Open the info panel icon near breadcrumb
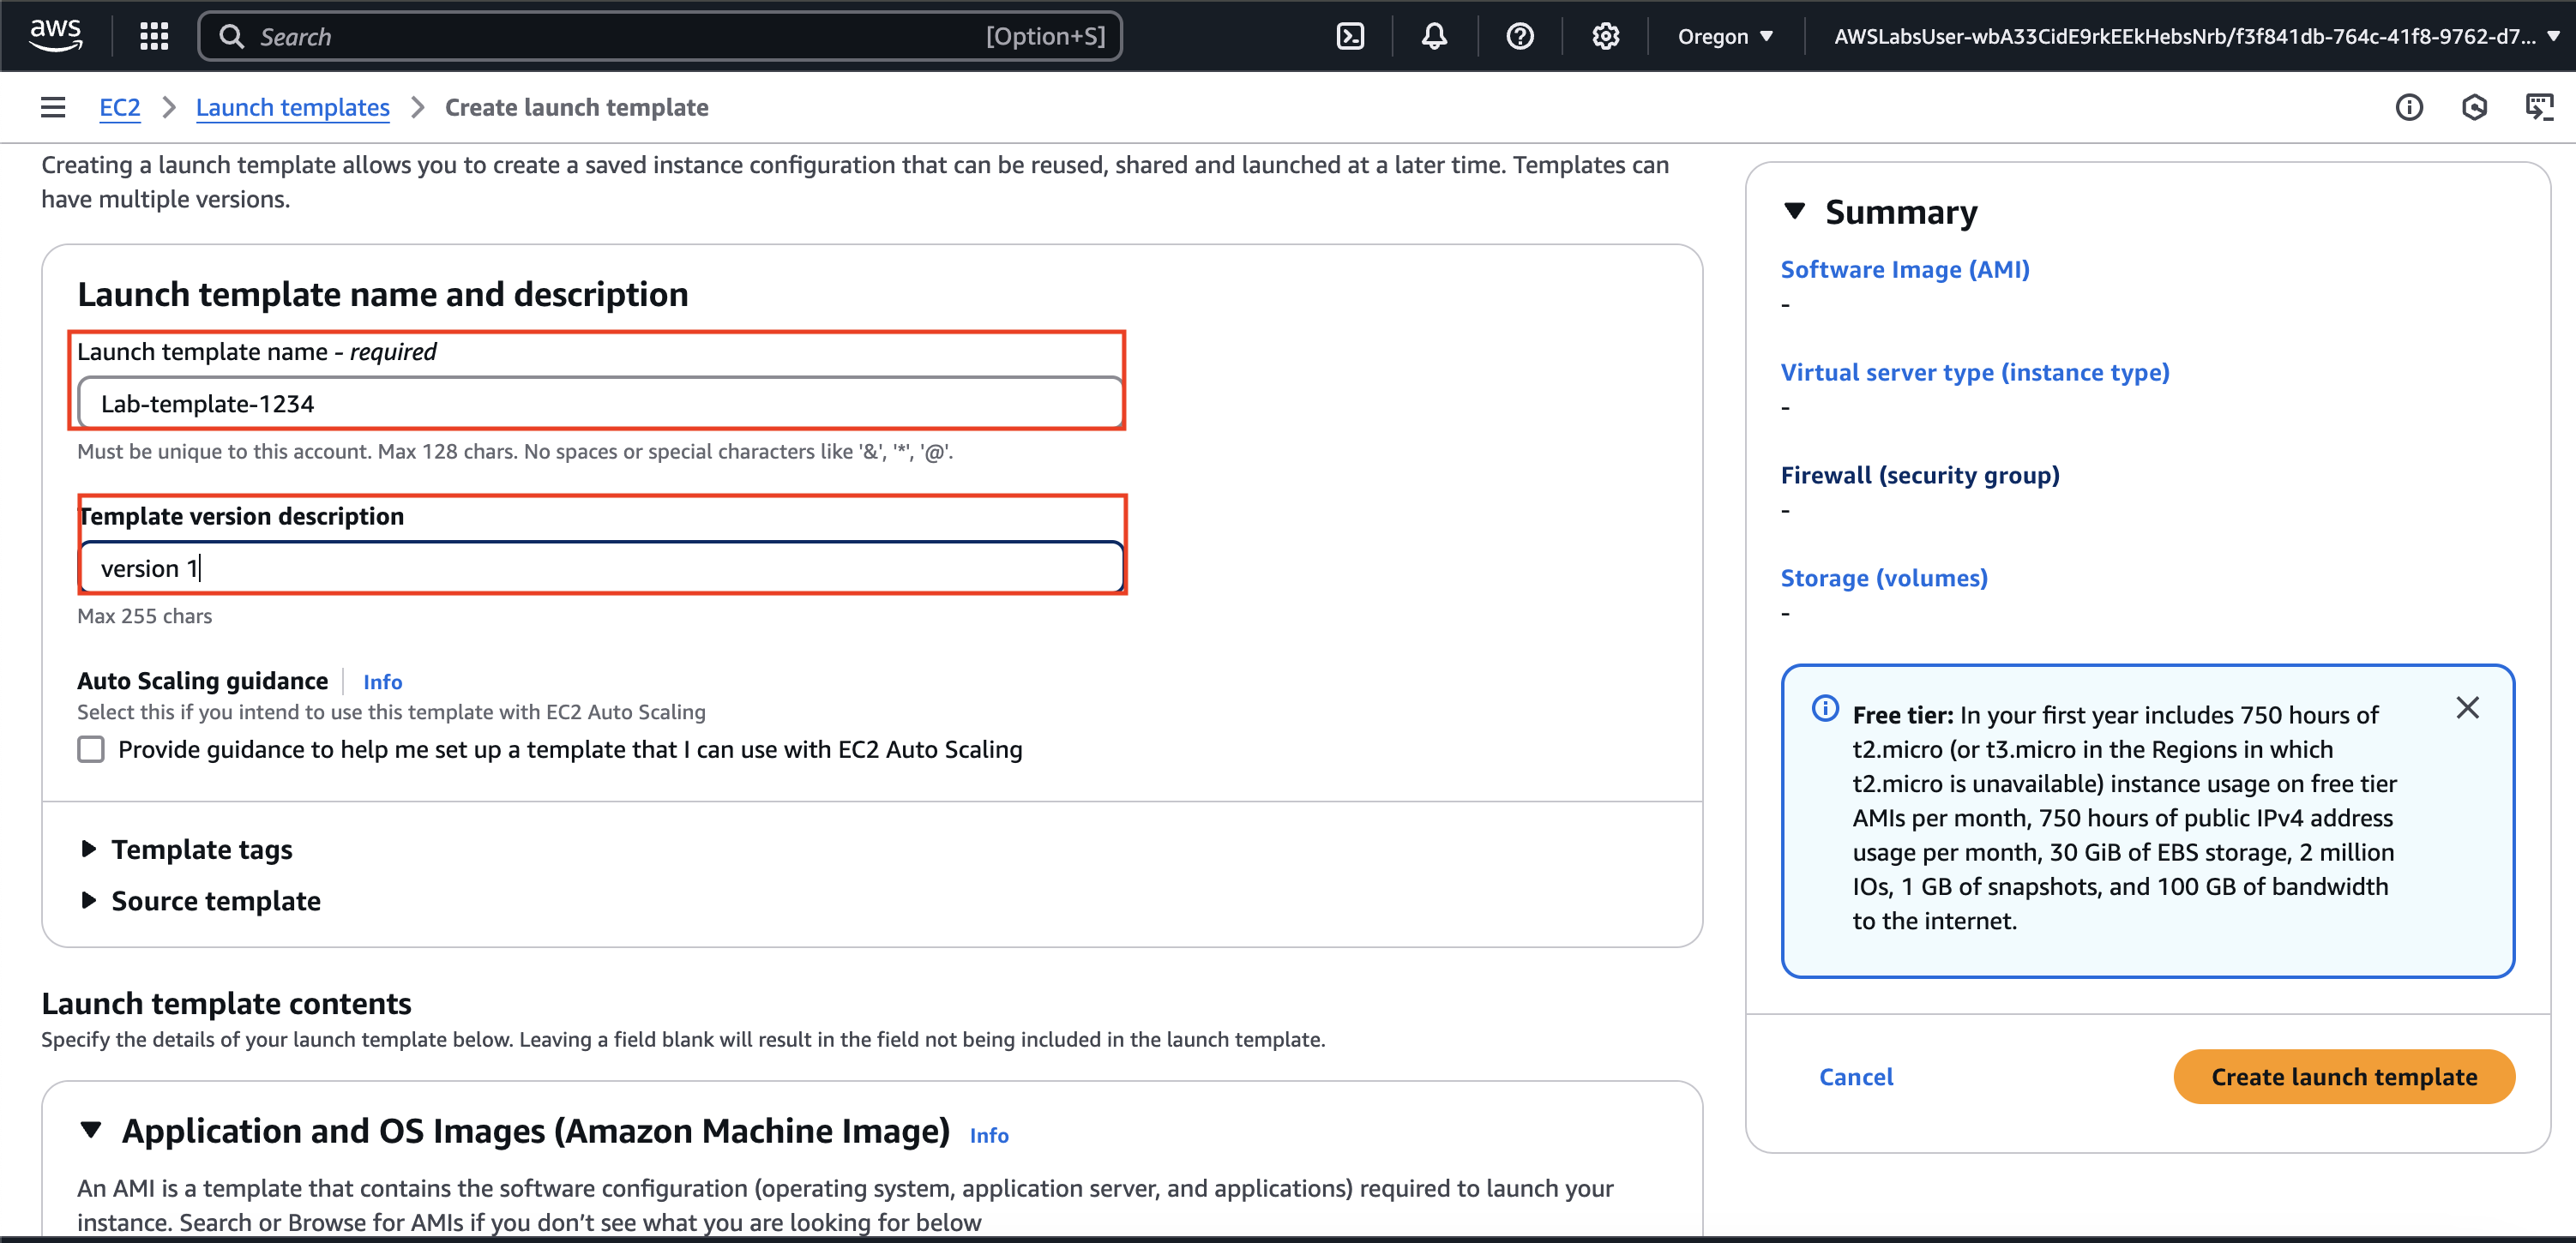Viewport: 2576px width, 1243px height. click(2409, 107)
